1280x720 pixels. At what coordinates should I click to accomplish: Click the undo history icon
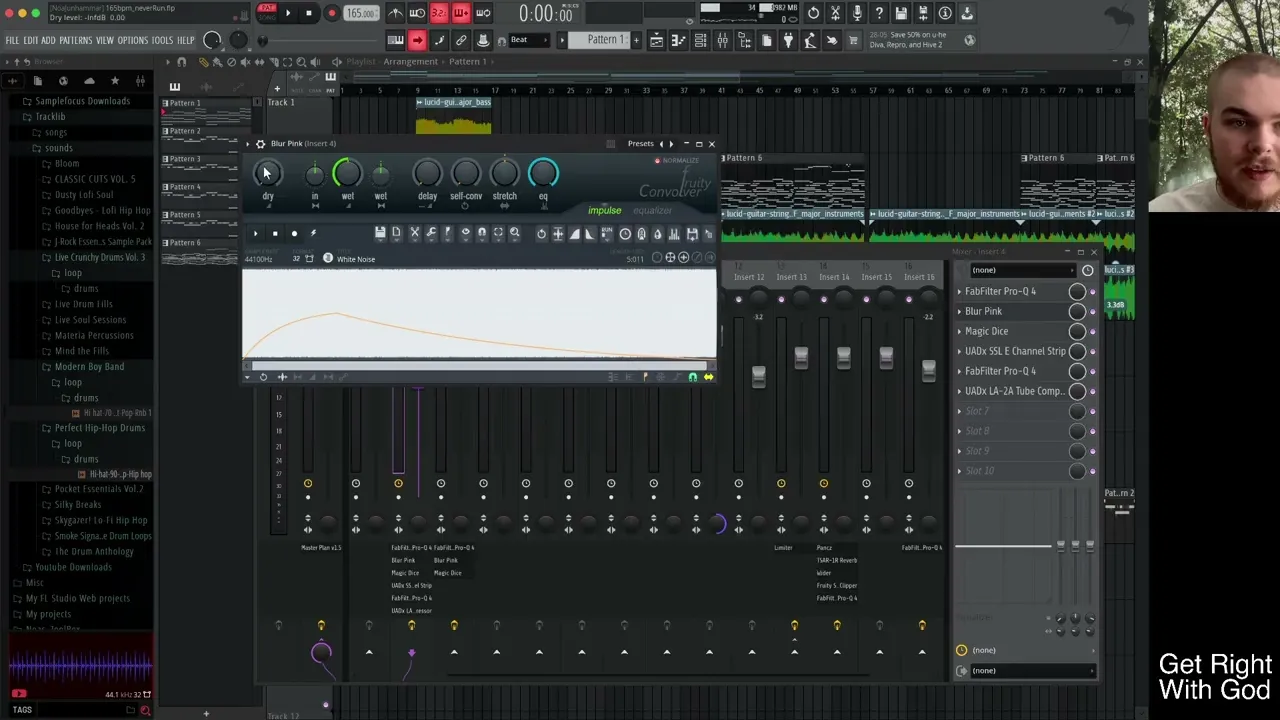pos(813,13)
